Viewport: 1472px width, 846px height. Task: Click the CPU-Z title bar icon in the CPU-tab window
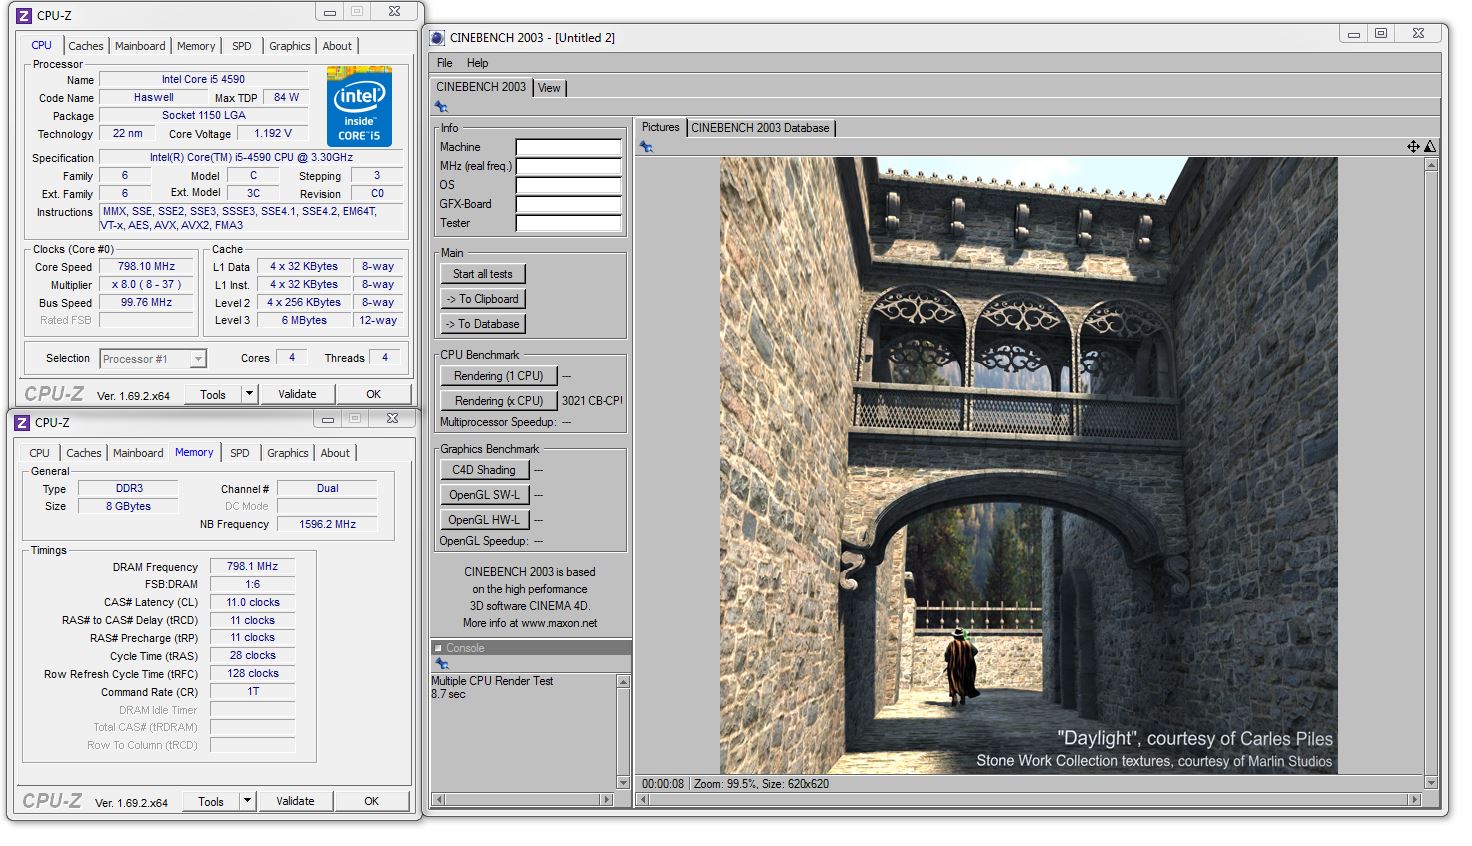click(24, 15)
